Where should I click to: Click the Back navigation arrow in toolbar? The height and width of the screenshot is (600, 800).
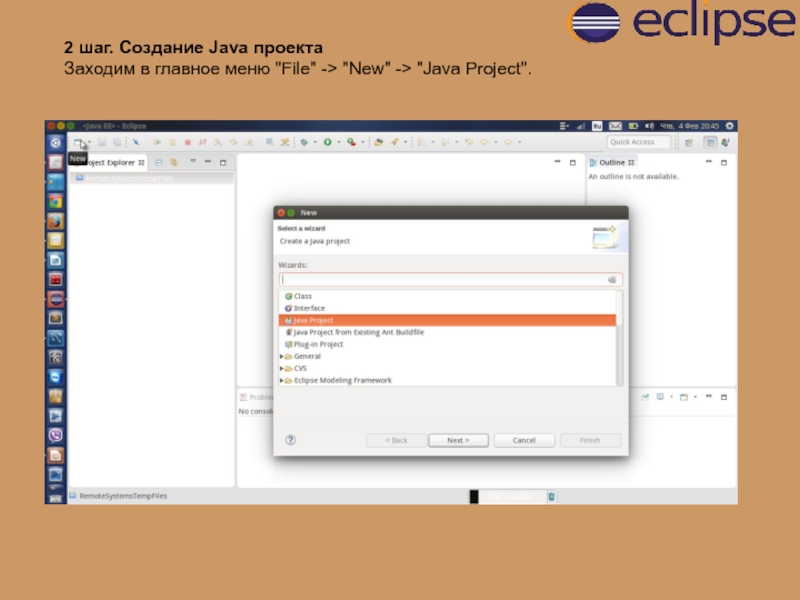coord(484,142)
